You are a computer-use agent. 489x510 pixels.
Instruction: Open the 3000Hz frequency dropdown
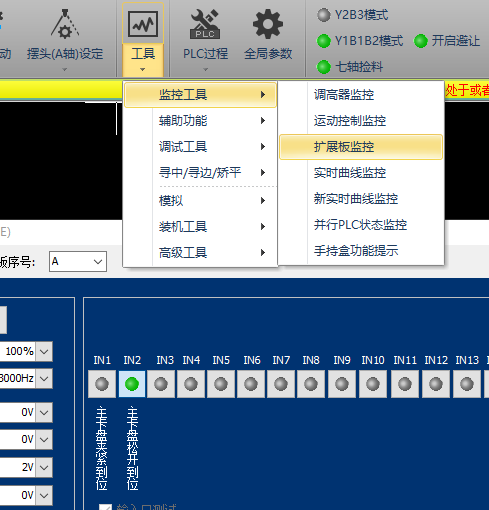tap(44, 378)
